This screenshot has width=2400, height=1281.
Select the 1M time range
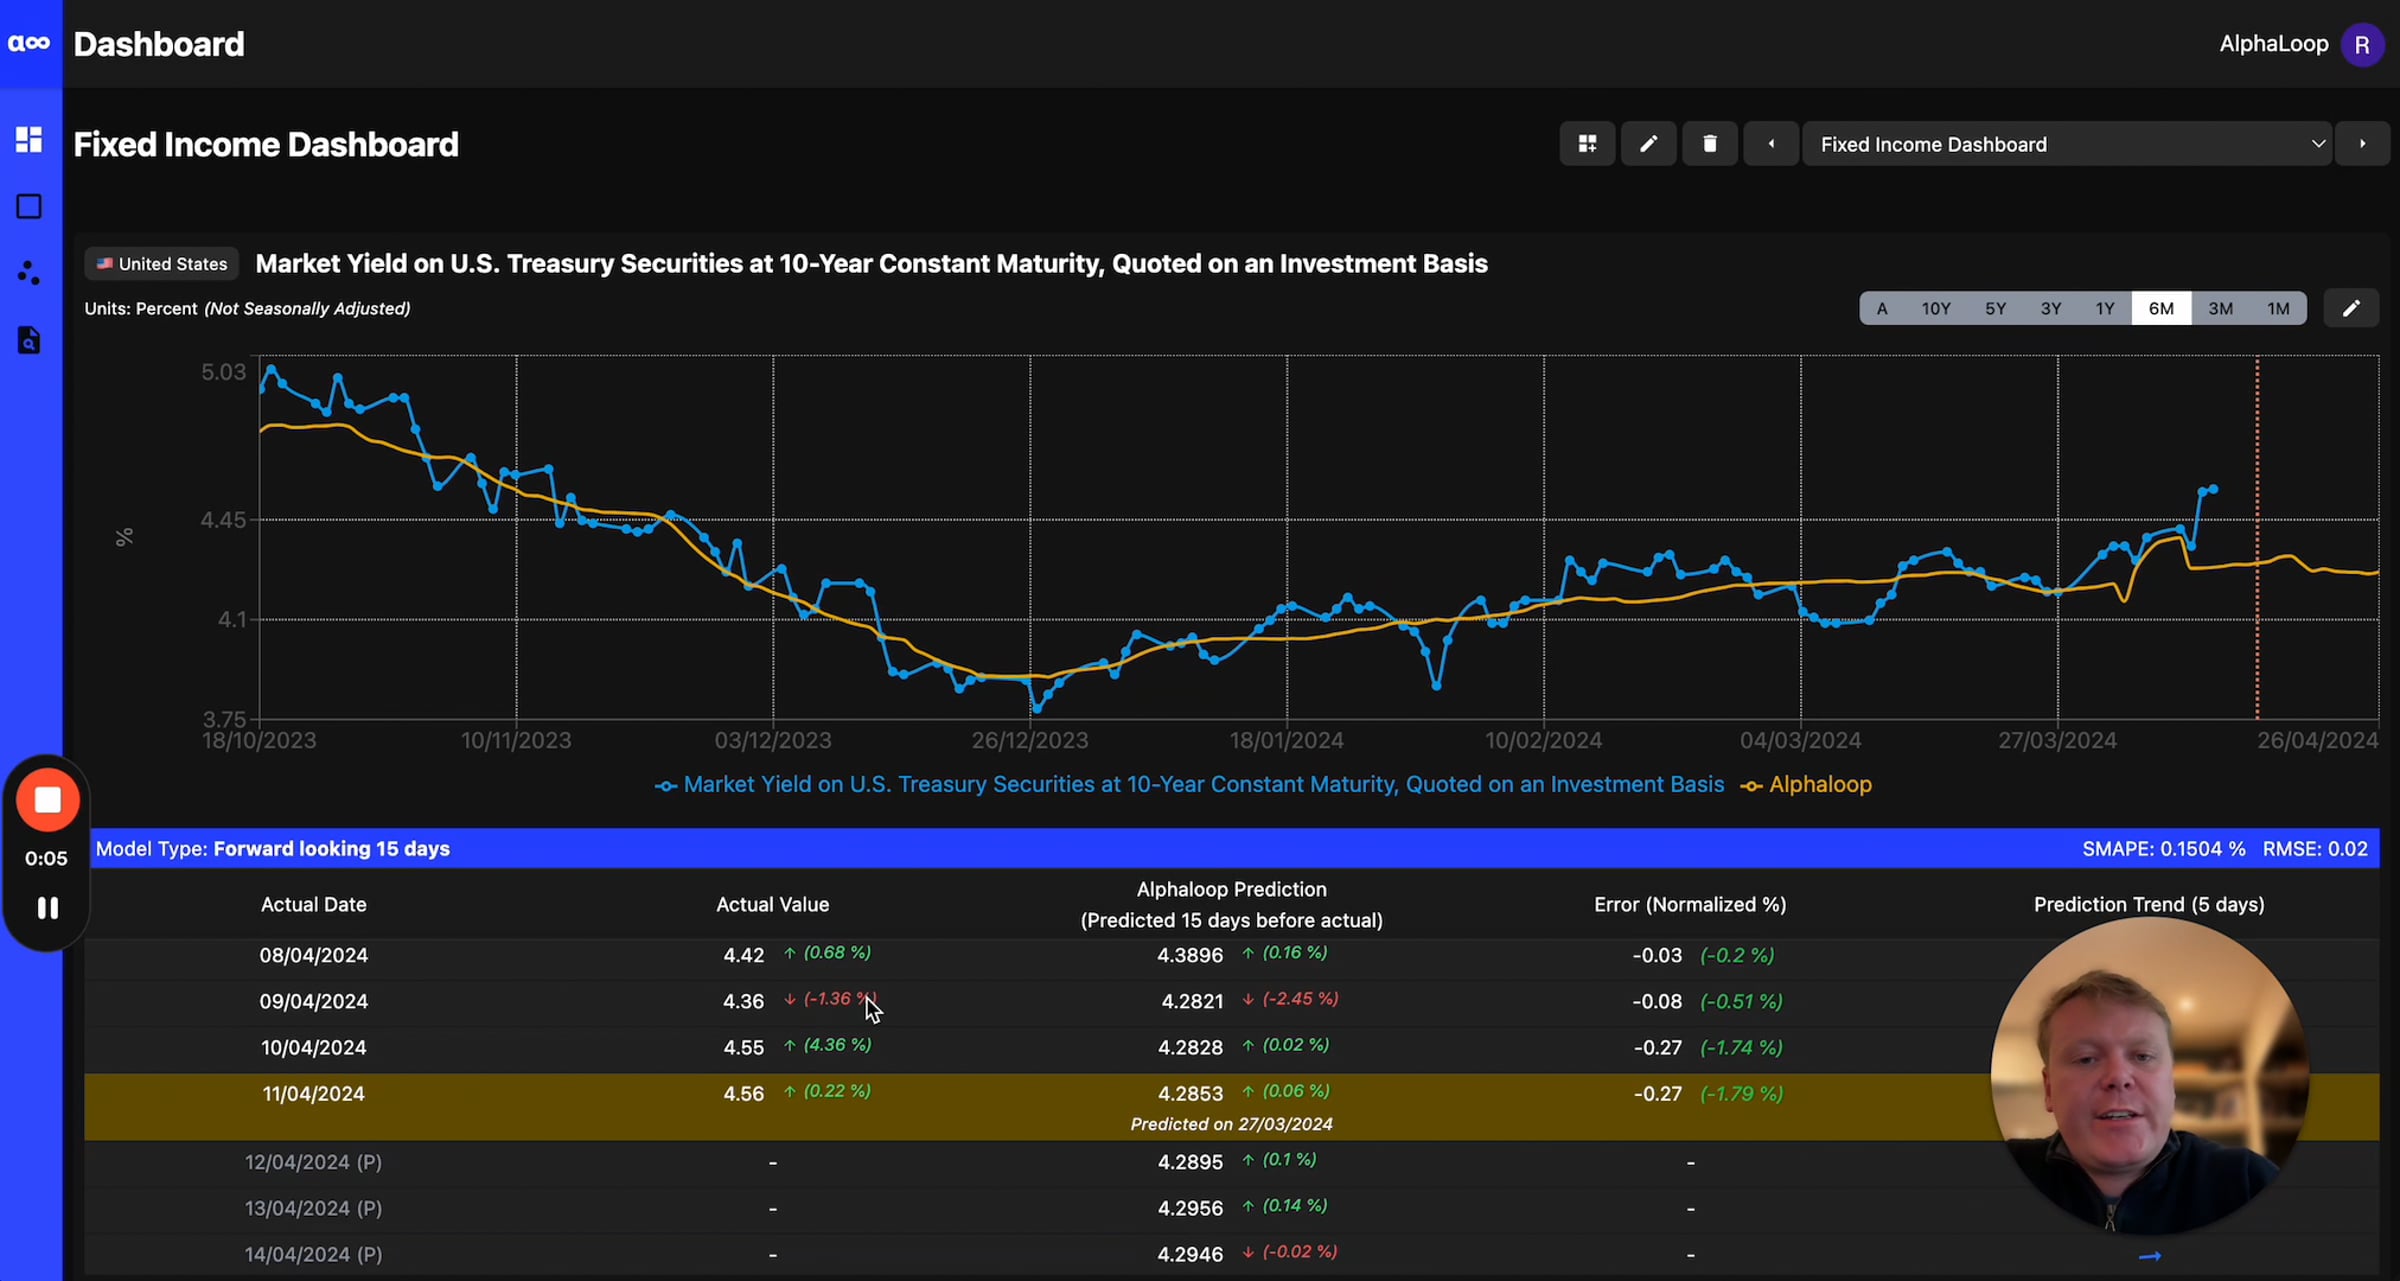coord(2278,308)
